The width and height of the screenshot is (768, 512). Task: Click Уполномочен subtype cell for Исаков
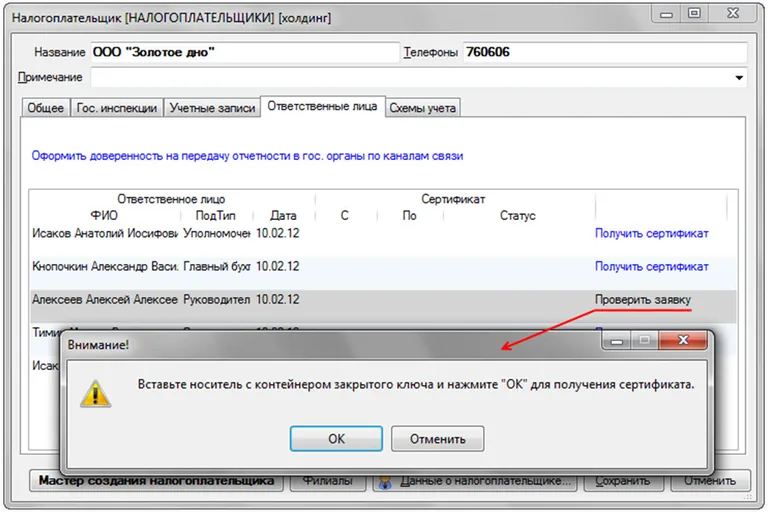216,233
